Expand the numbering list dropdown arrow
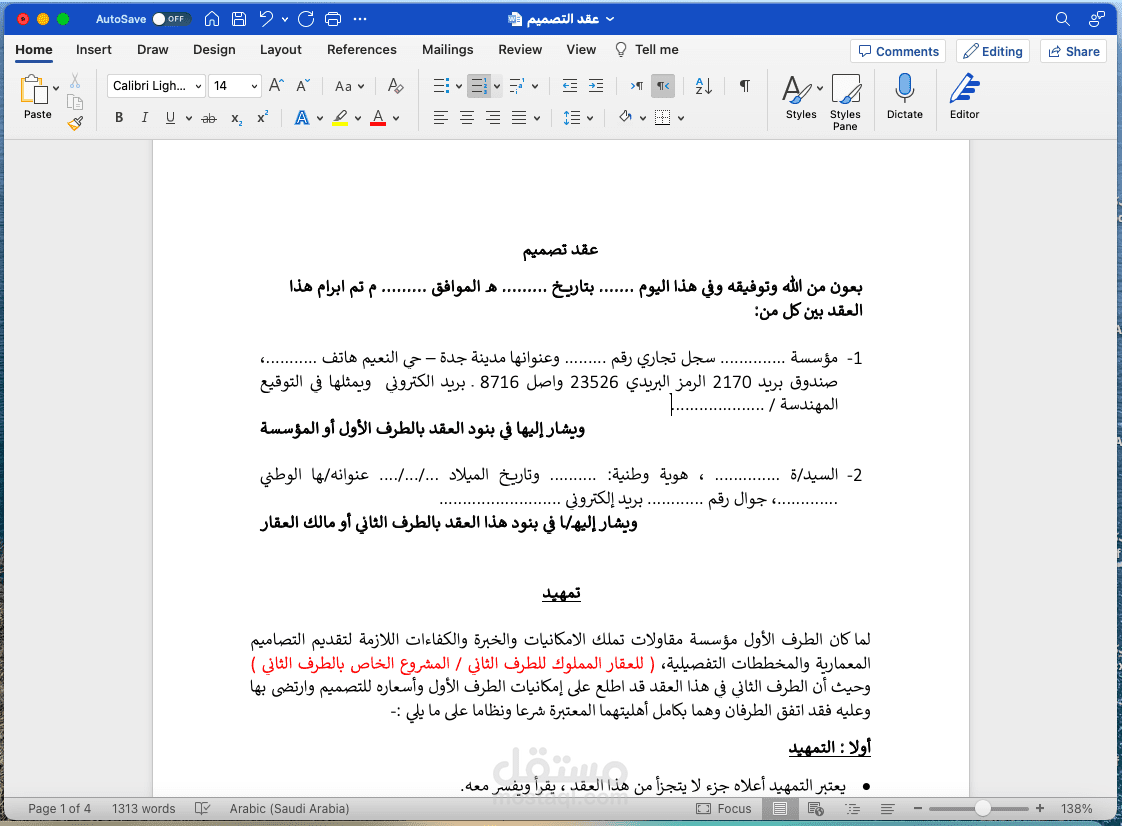This screenshot has width=1122, height=826. 497,87
